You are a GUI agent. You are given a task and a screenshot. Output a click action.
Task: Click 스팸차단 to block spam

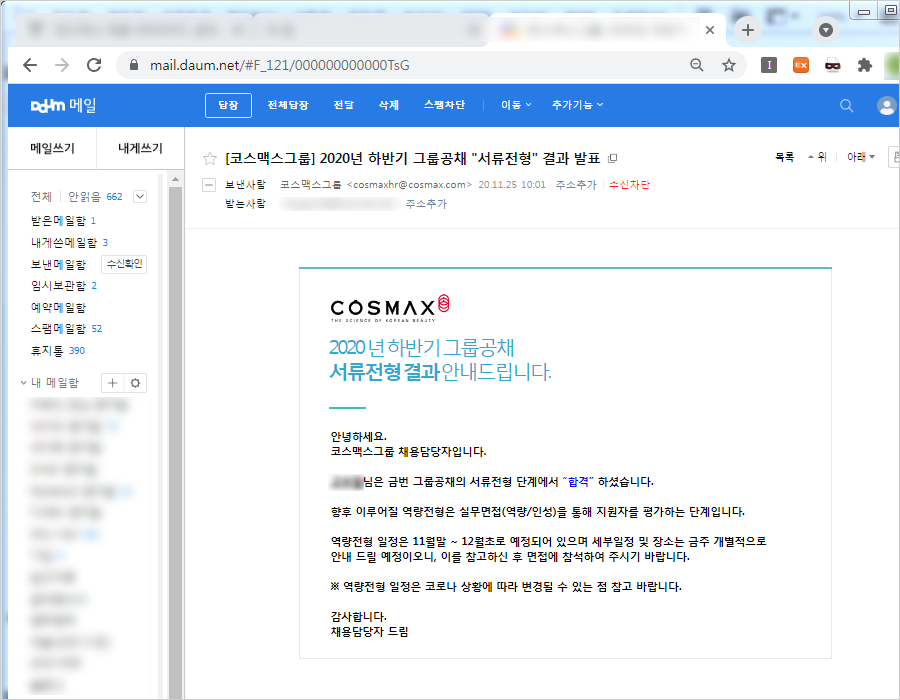pyautogui.click(x=444, y=105)
